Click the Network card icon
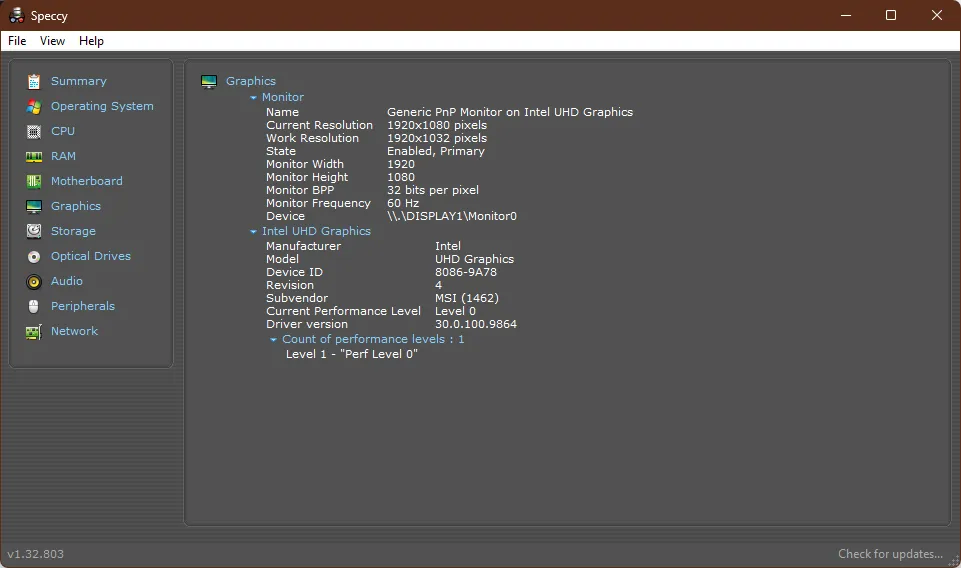Screen dimensions: 961x568 coord(34,332)
